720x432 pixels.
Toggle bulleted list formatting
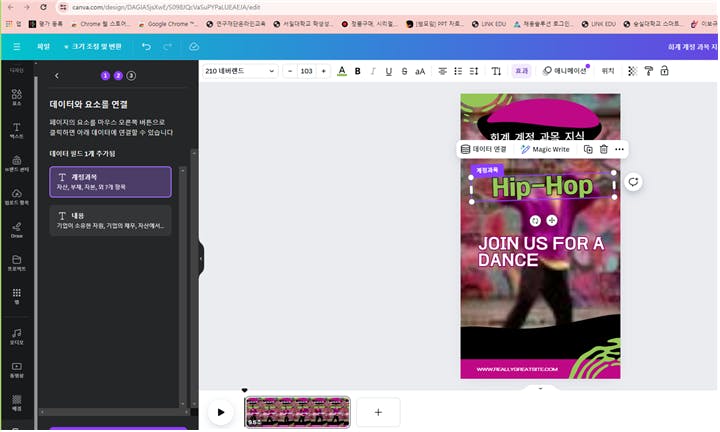tap(458, 71)
